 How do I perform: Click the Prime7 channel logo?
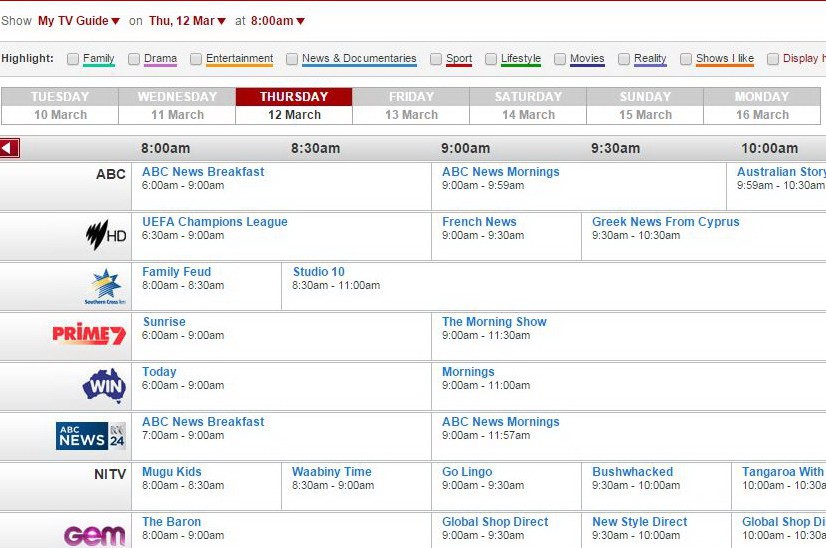tap(89, 334)
